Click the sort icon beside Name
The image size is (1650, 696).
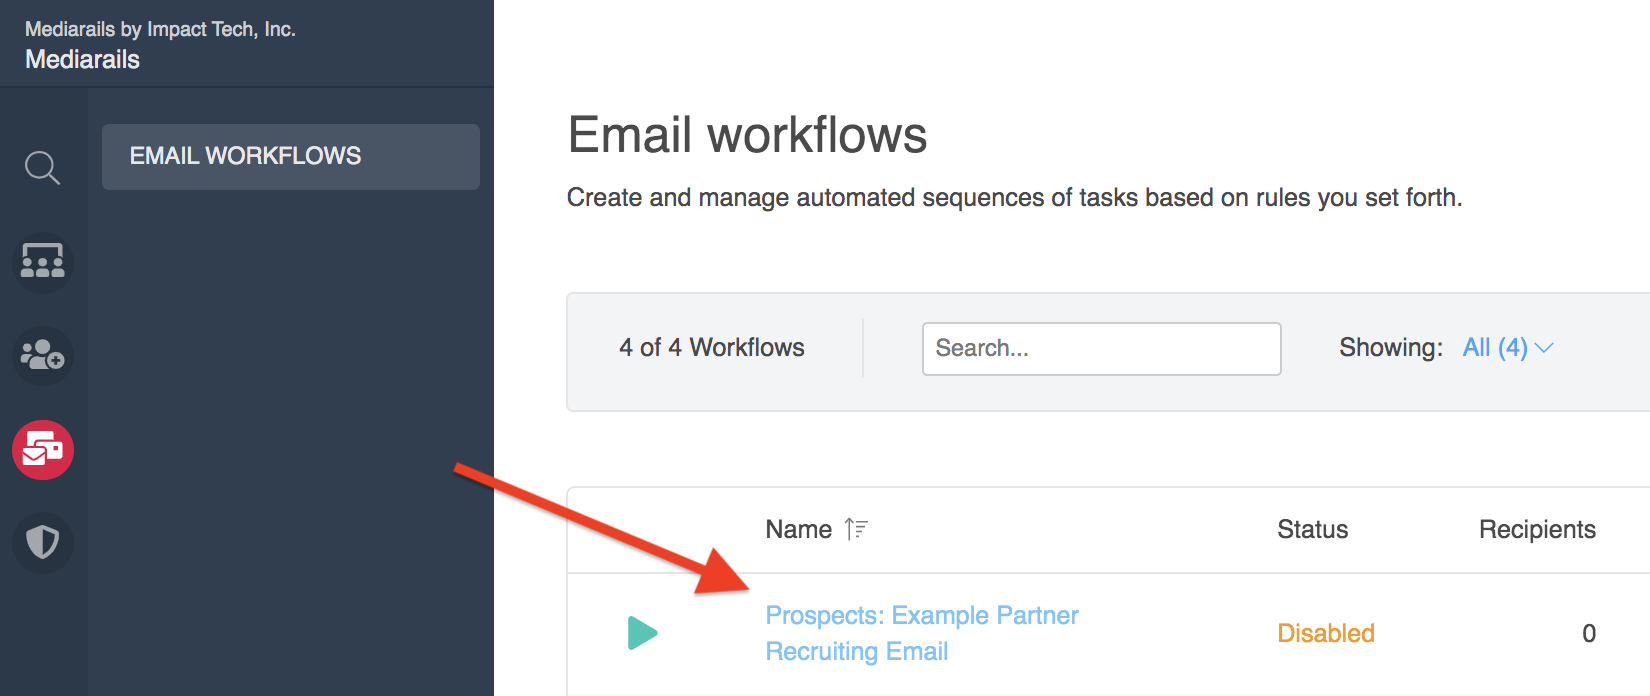point(856,529)
